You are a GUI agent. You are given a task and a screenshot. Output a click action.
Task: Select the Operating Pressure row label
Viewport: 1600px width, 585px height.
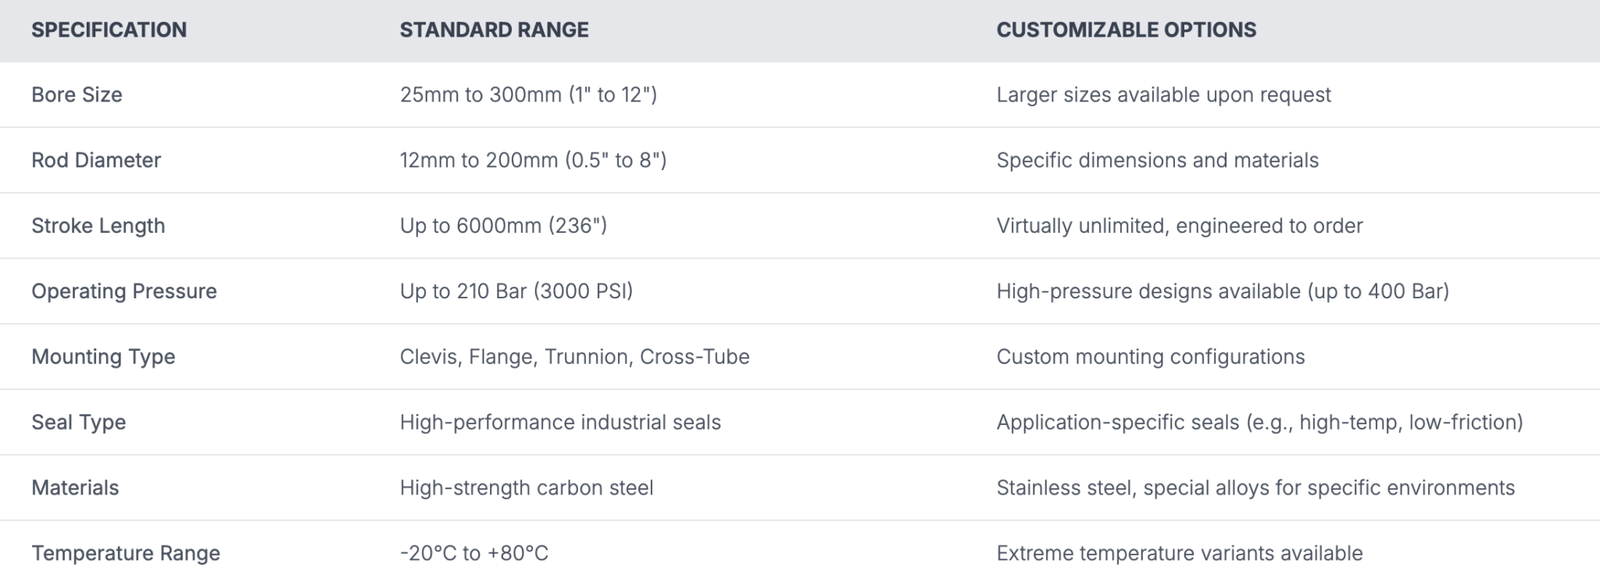click(124, 291)
